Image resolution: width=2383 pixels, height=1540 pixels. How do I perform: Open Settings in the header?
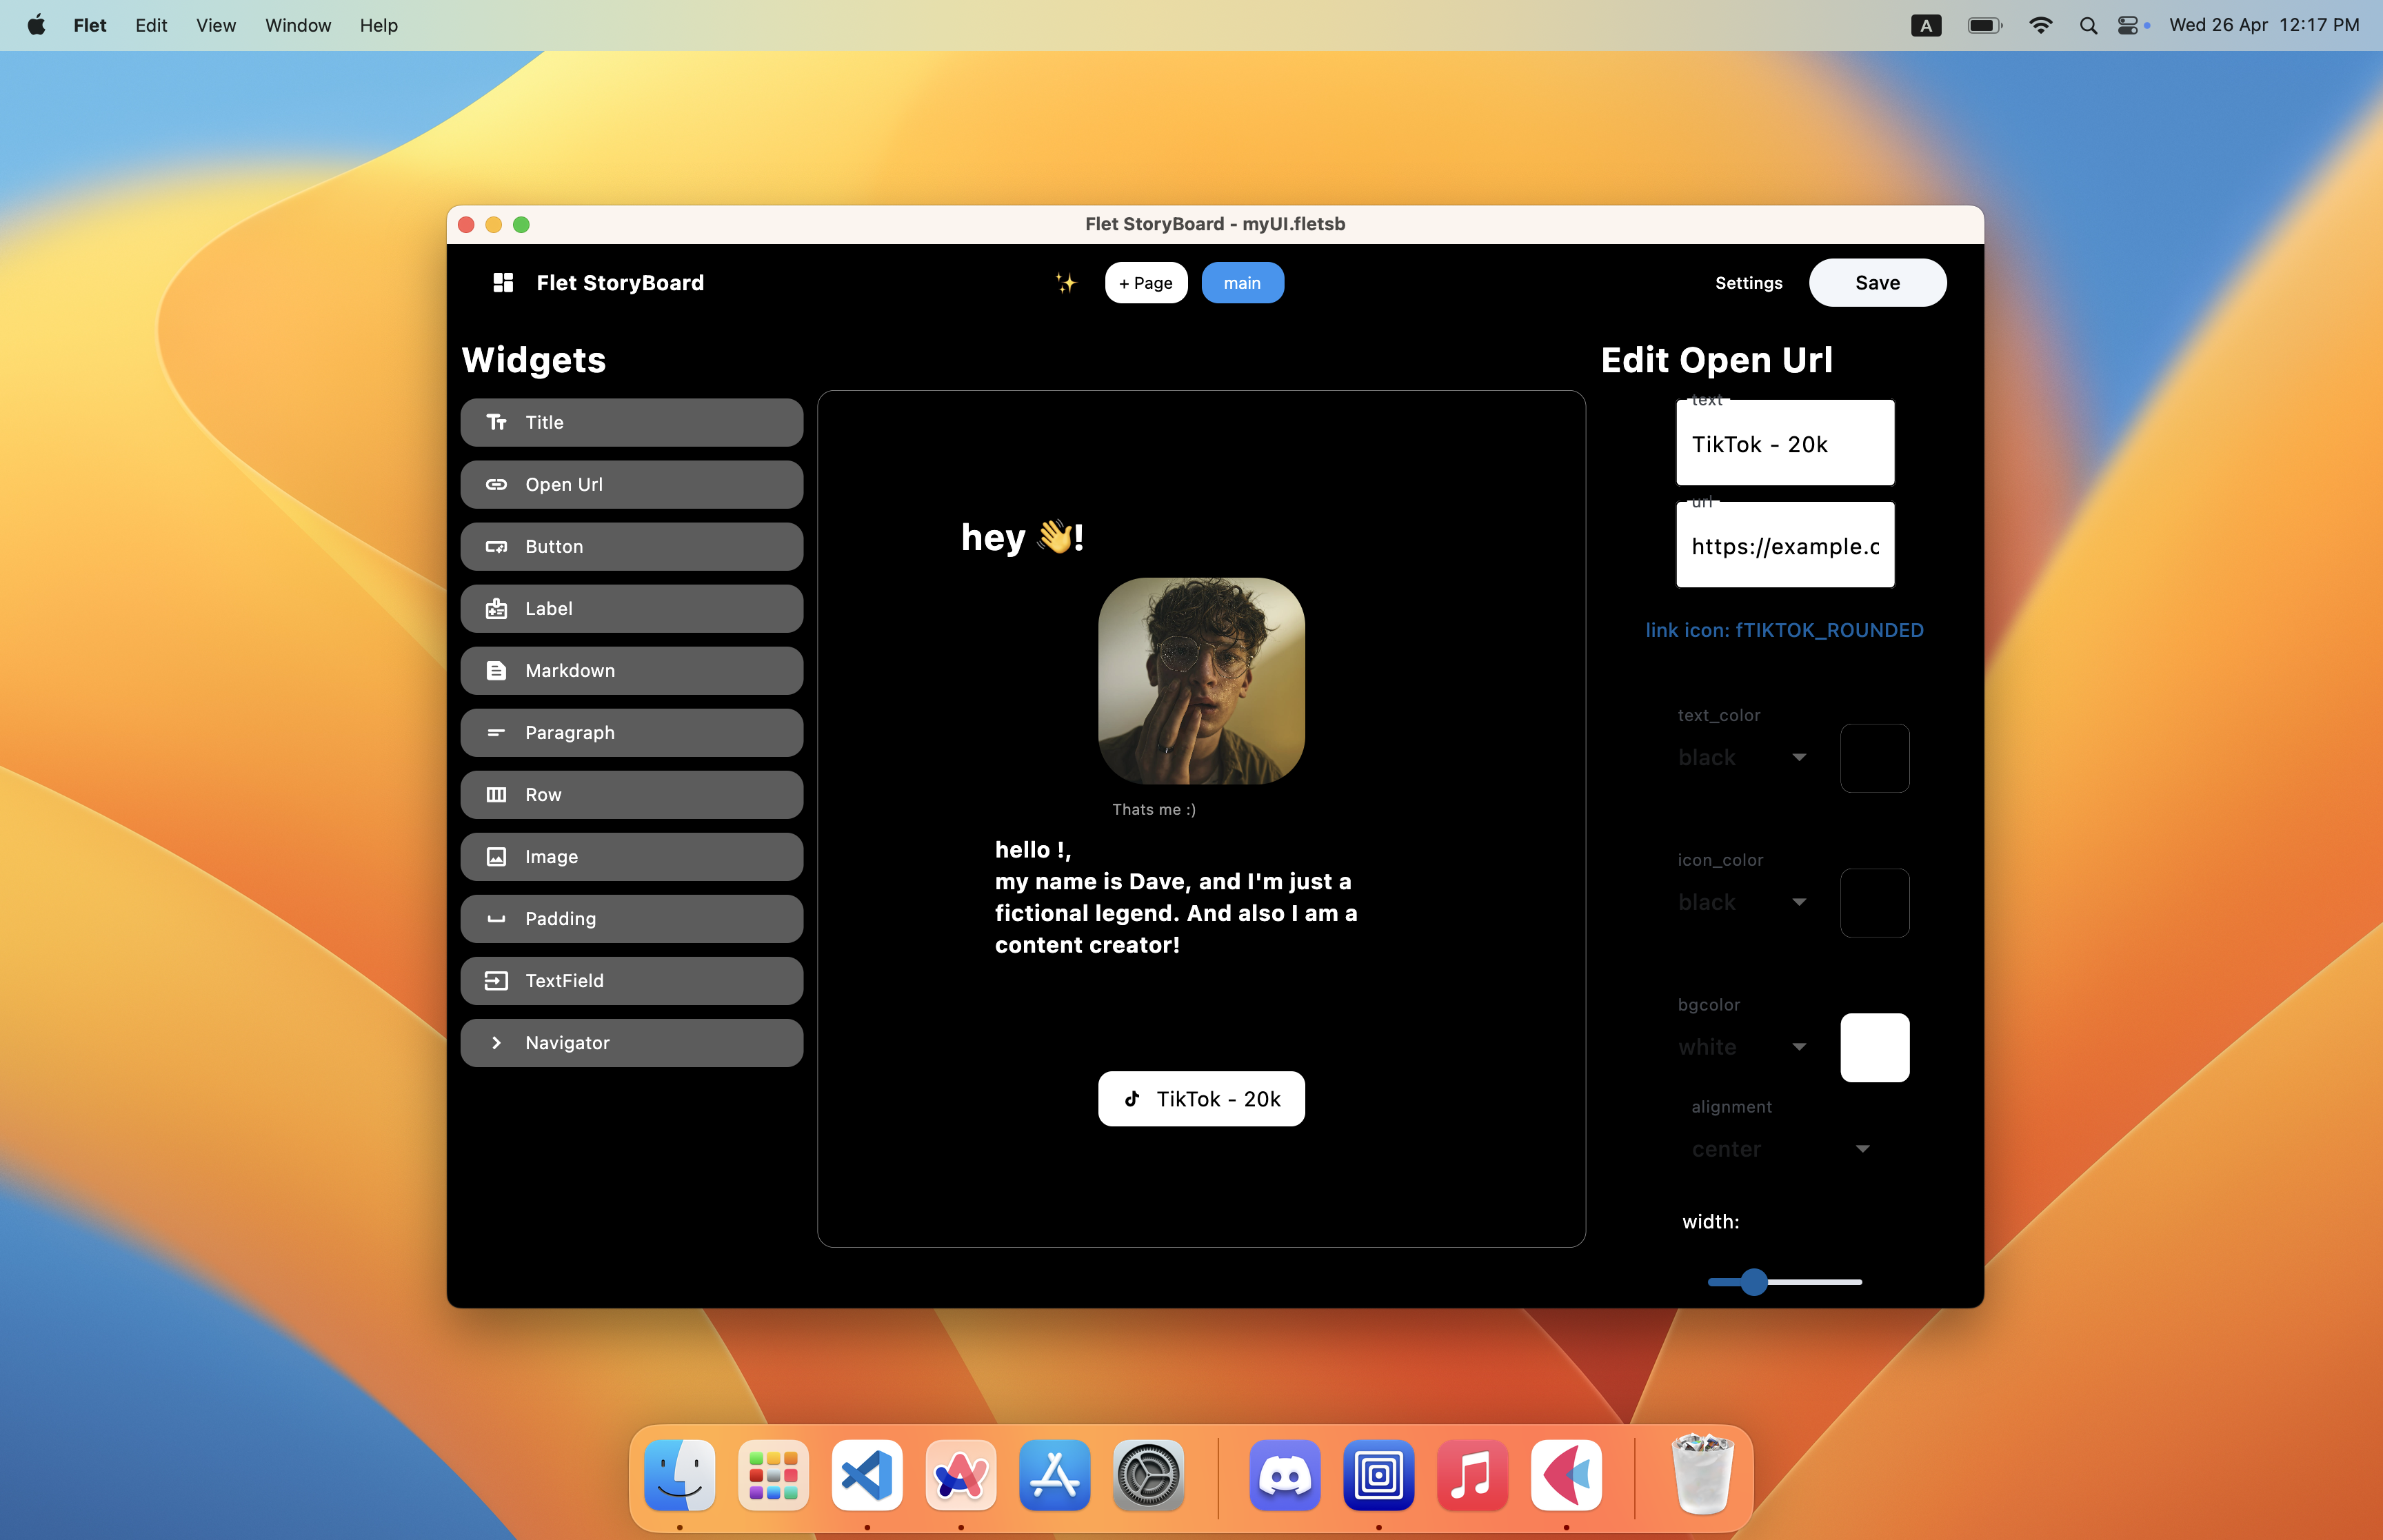click(x=1748, y=283)
